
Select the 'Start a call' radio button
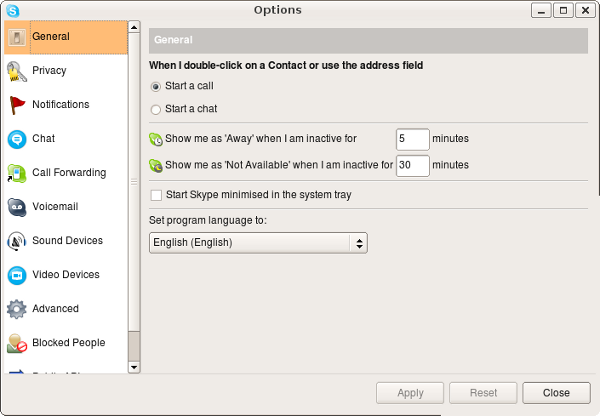(155, 87)
